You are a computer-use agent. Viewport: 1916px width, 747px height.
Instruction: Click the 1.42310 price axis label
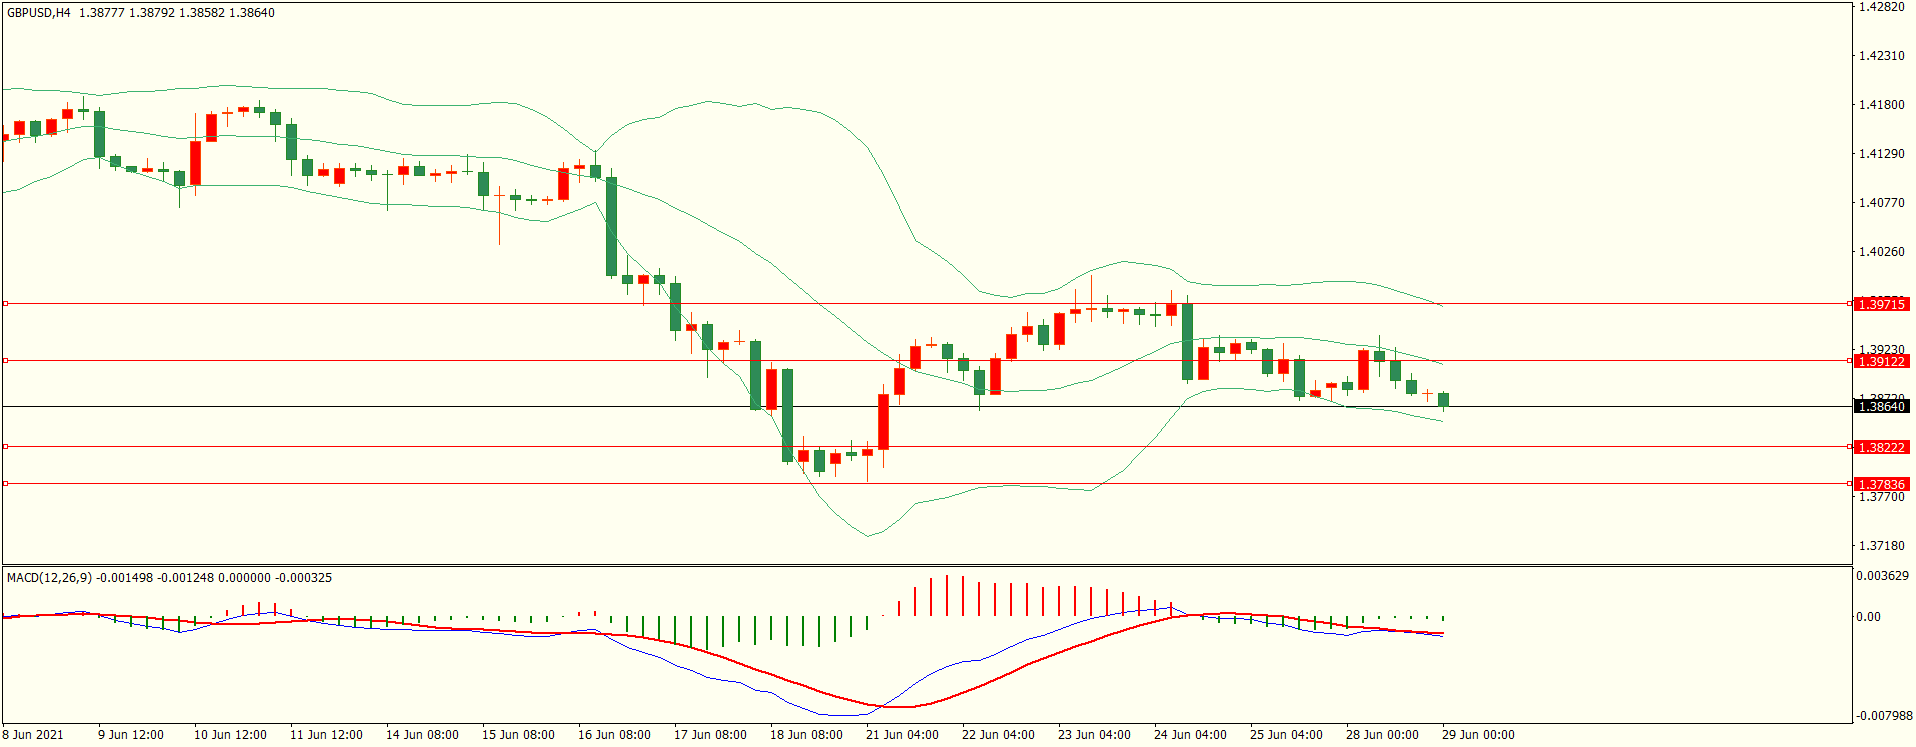[x=1881, y=56]
